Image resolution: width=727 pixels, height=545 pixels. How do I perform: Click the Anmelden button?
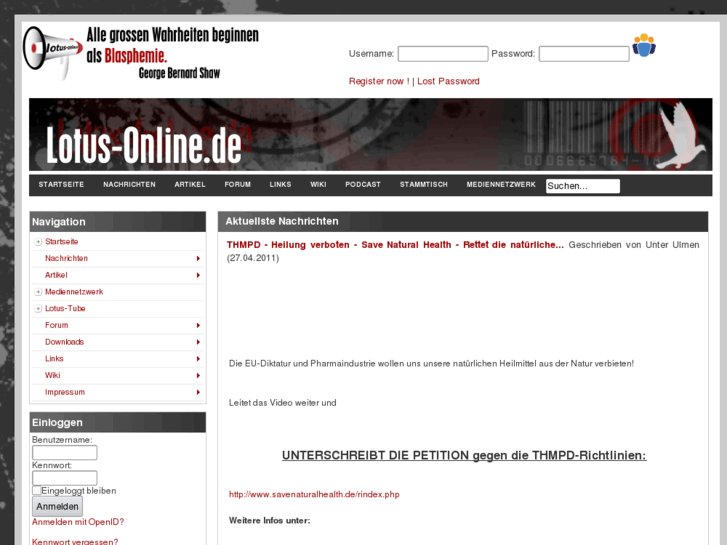(x=57, y=507)
